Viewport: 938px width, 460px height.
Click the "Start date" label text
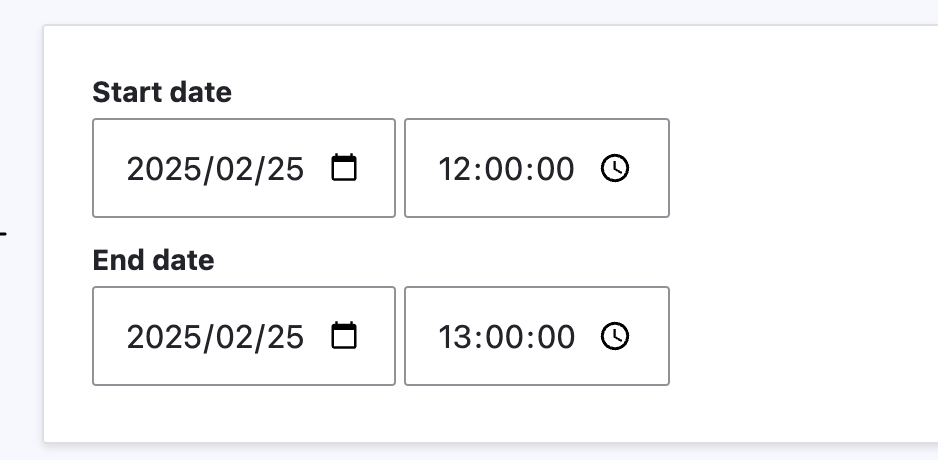(x=162, y=93)
